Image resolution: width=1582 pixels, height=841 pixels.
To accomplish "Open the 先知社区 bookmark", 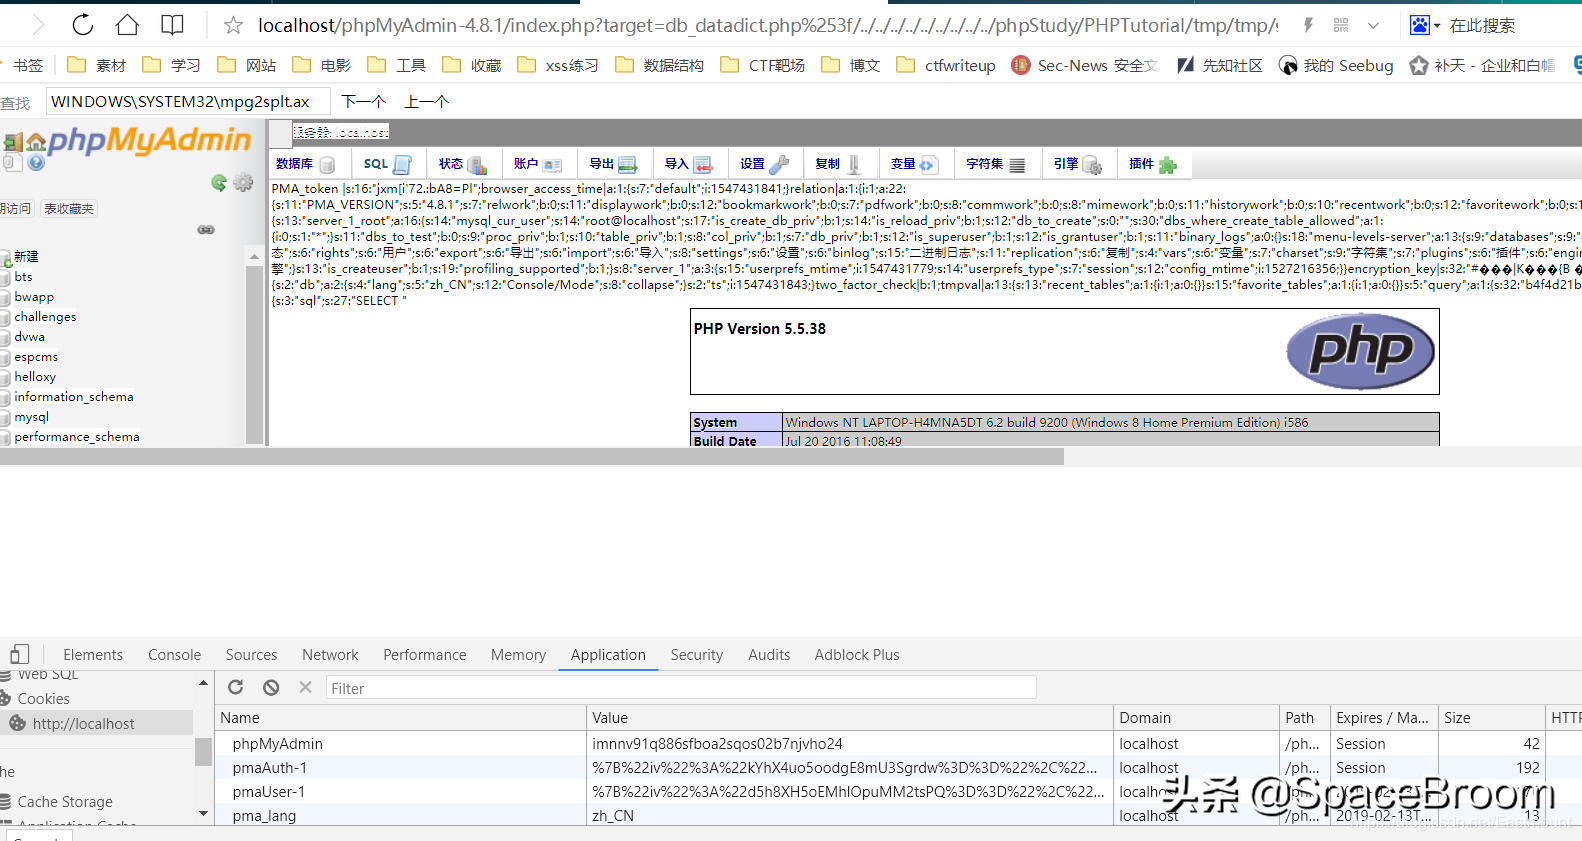I will point(1219,65).
